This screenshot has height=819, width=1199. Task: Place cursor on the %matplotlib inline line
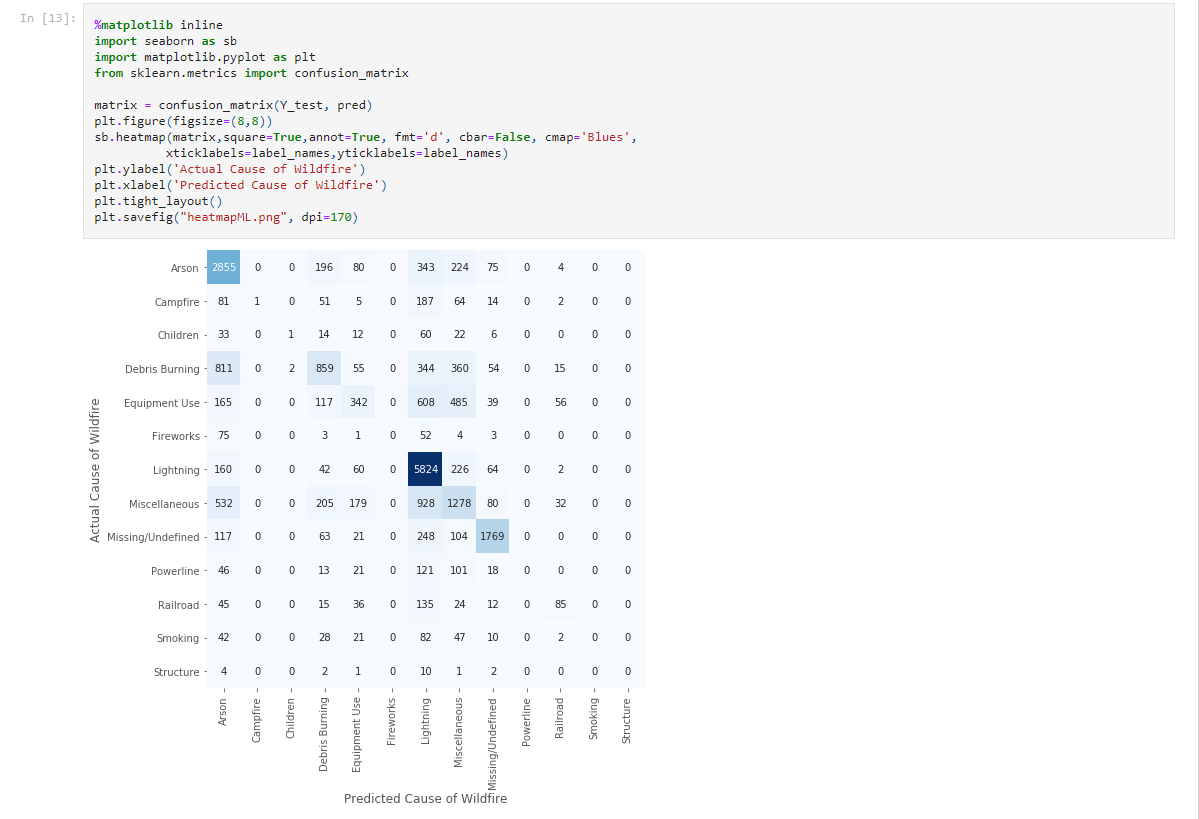tap(158, 25)
